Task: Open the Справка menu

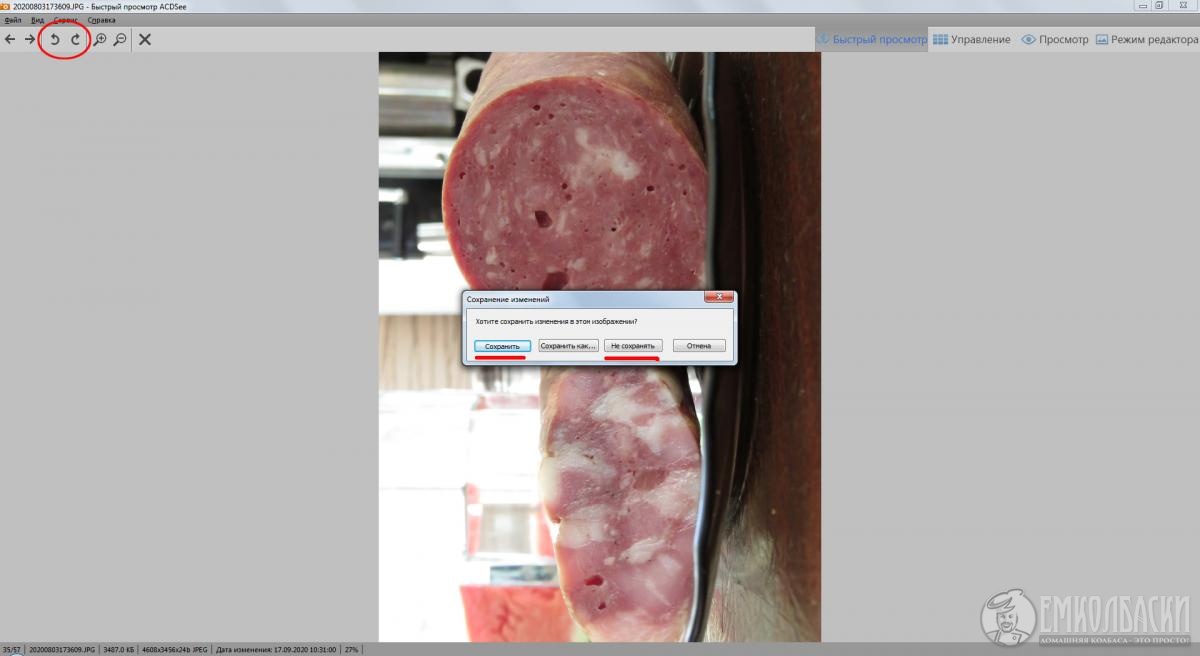Action: 101,20
